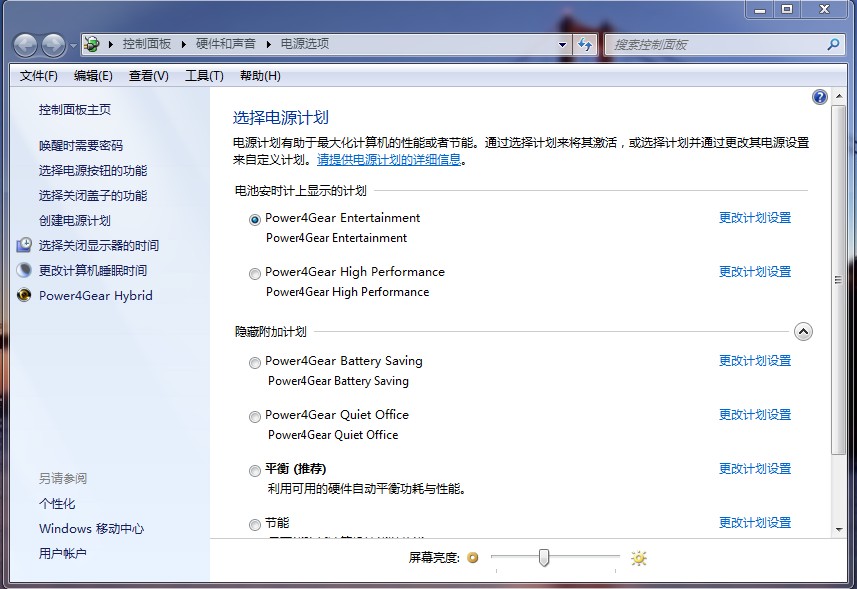Select Power4Gear Battery Saving plan
857x589 pixels.
(254, 363)
